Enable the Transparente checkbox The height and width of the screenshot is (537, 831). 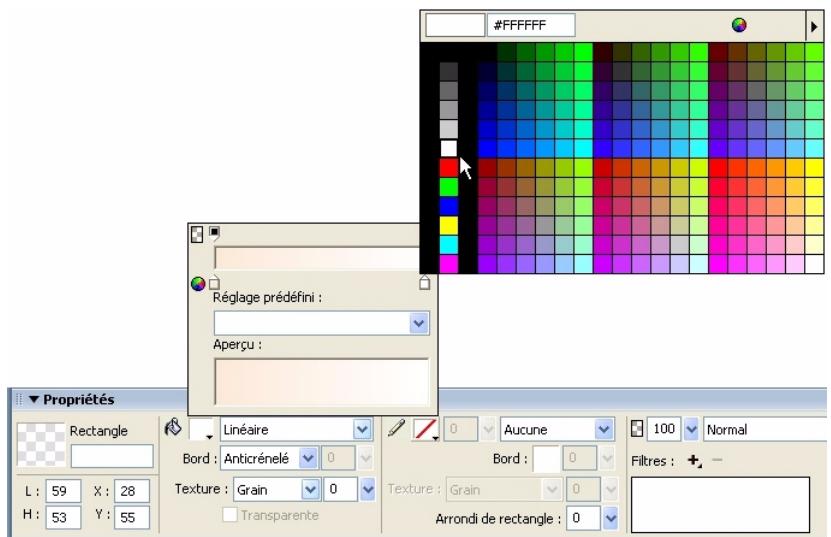coord(229,515)
